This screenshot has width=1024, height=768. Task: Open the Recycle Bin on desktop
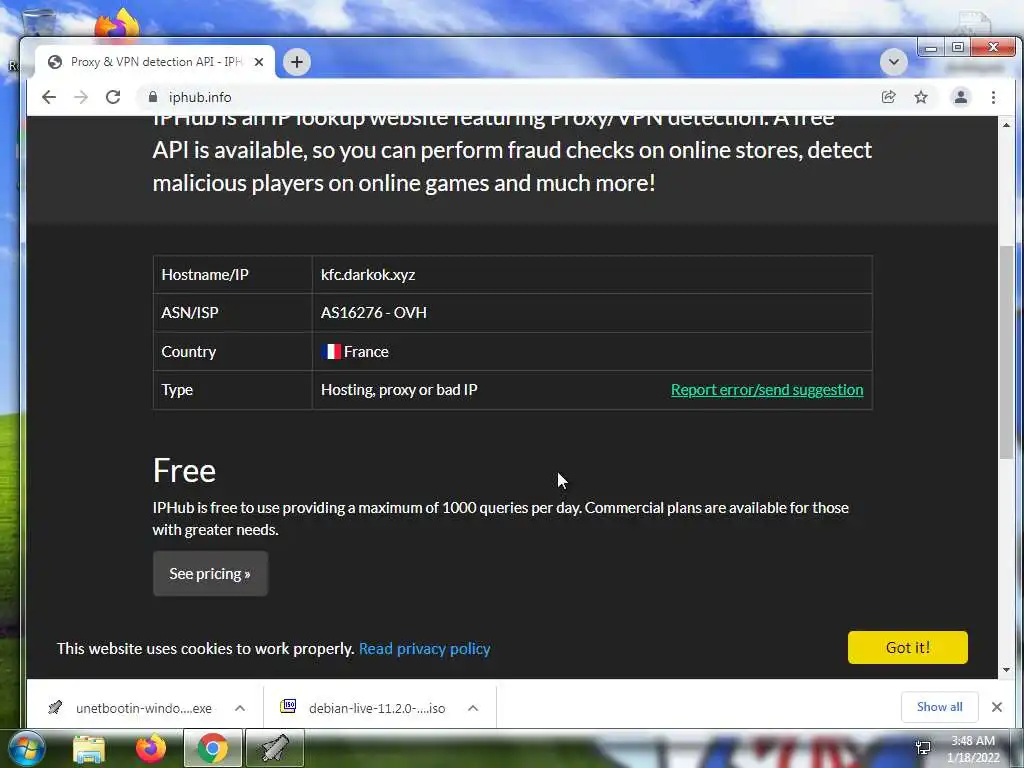[x=39, y=24]
